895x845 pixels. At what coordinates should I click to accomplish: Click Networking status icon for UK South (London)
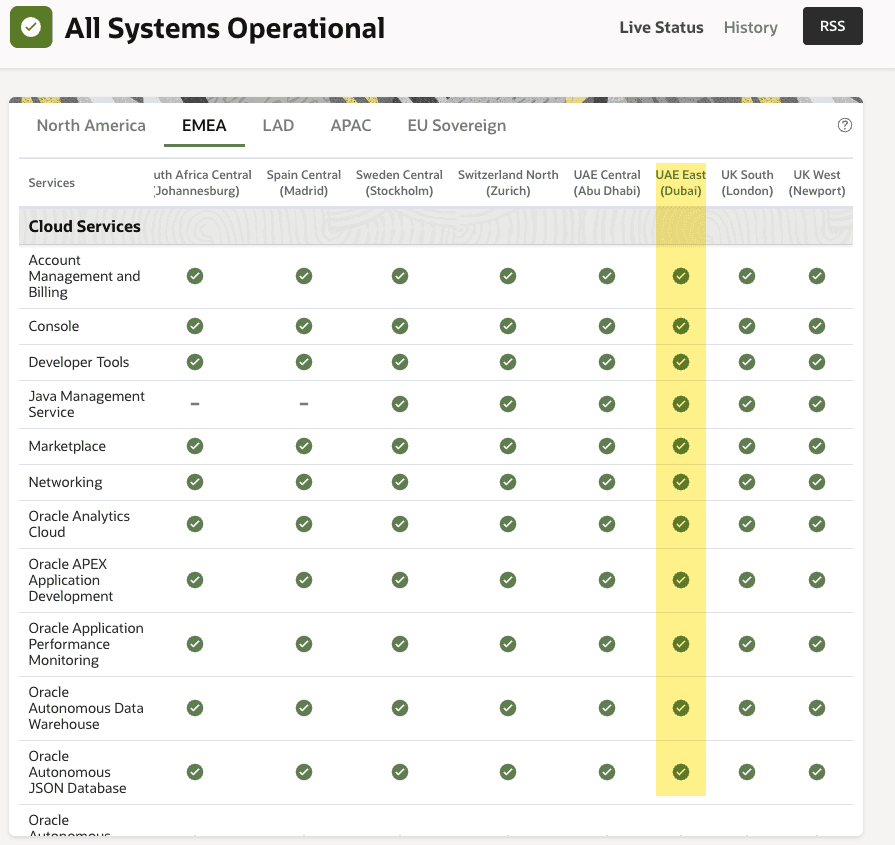click(747, 482)
